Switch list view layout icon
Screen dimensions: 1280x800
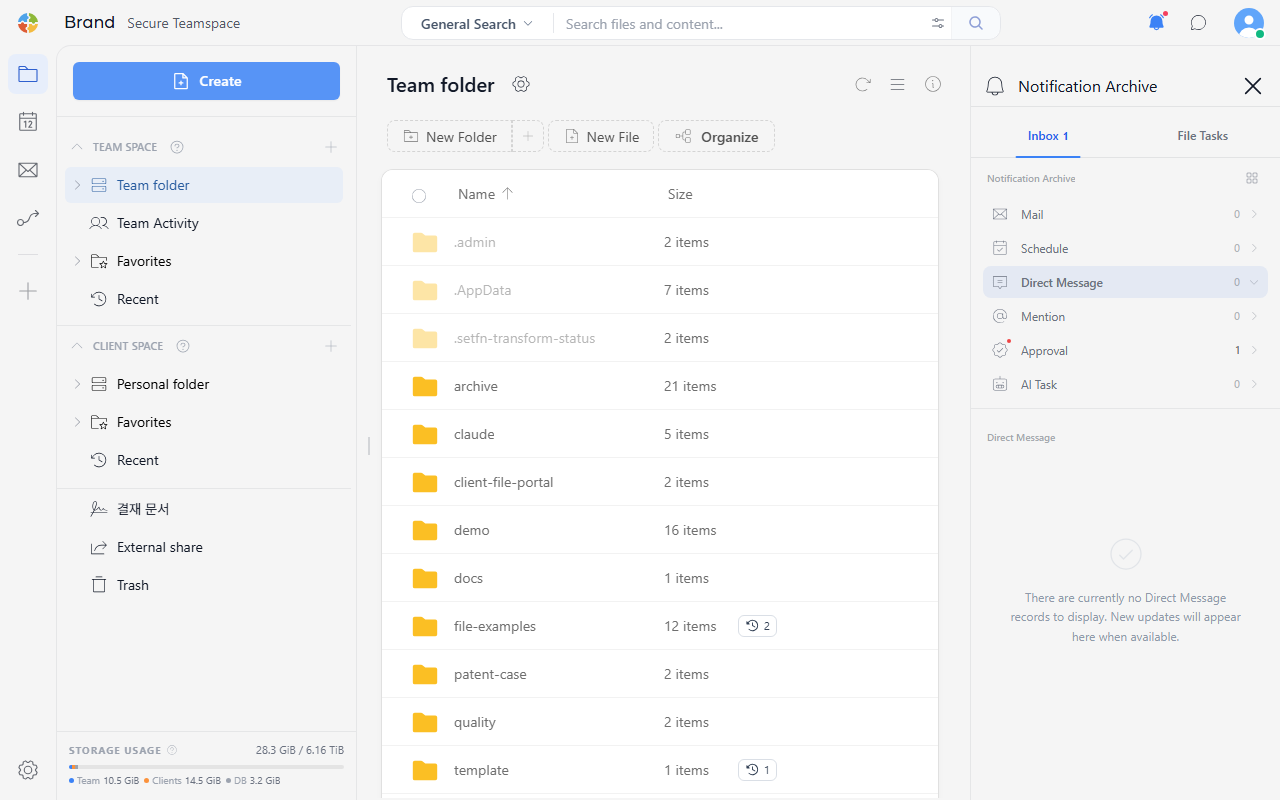pos(898,85)
